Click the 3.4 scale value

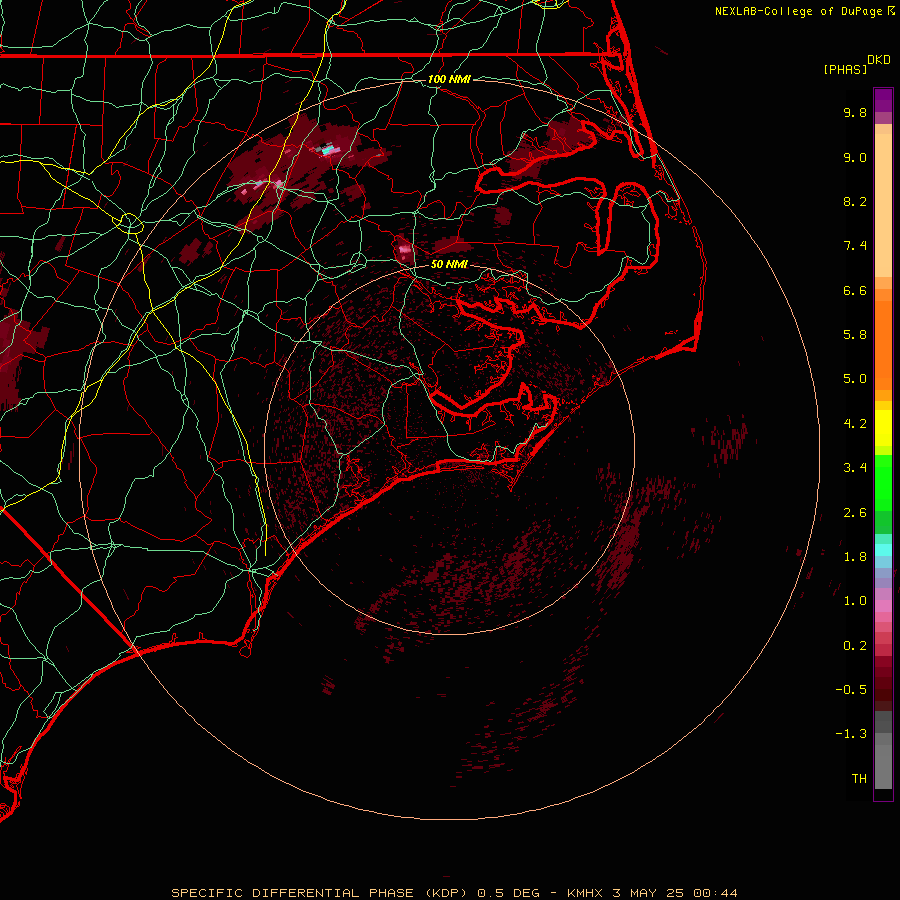click(x=855, y=468)
